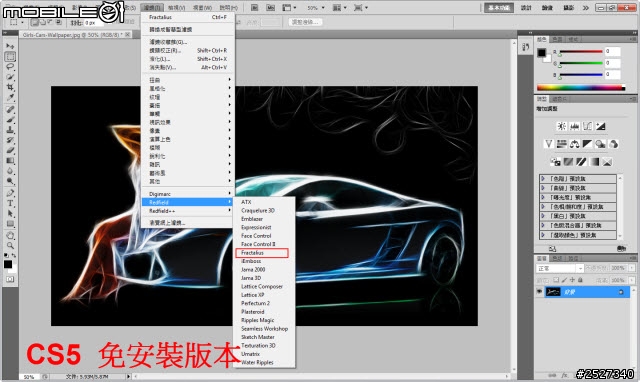The width and height of the screenshot is (640, 382).
Task: Choose Water Ripples in Redfield submenu
Action: [x=264, y=362]
